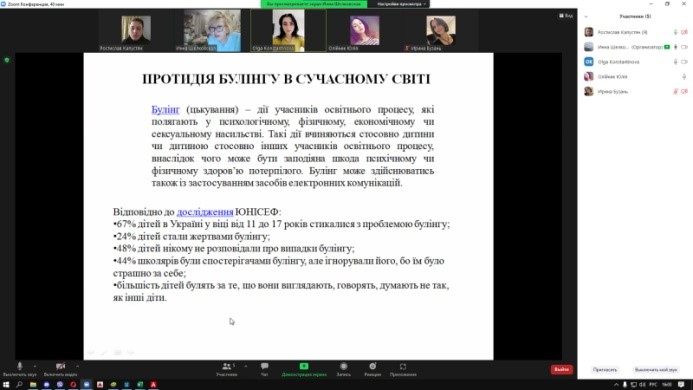Open the Chat panel icon

pyautogui.click(x=264, y=367)
